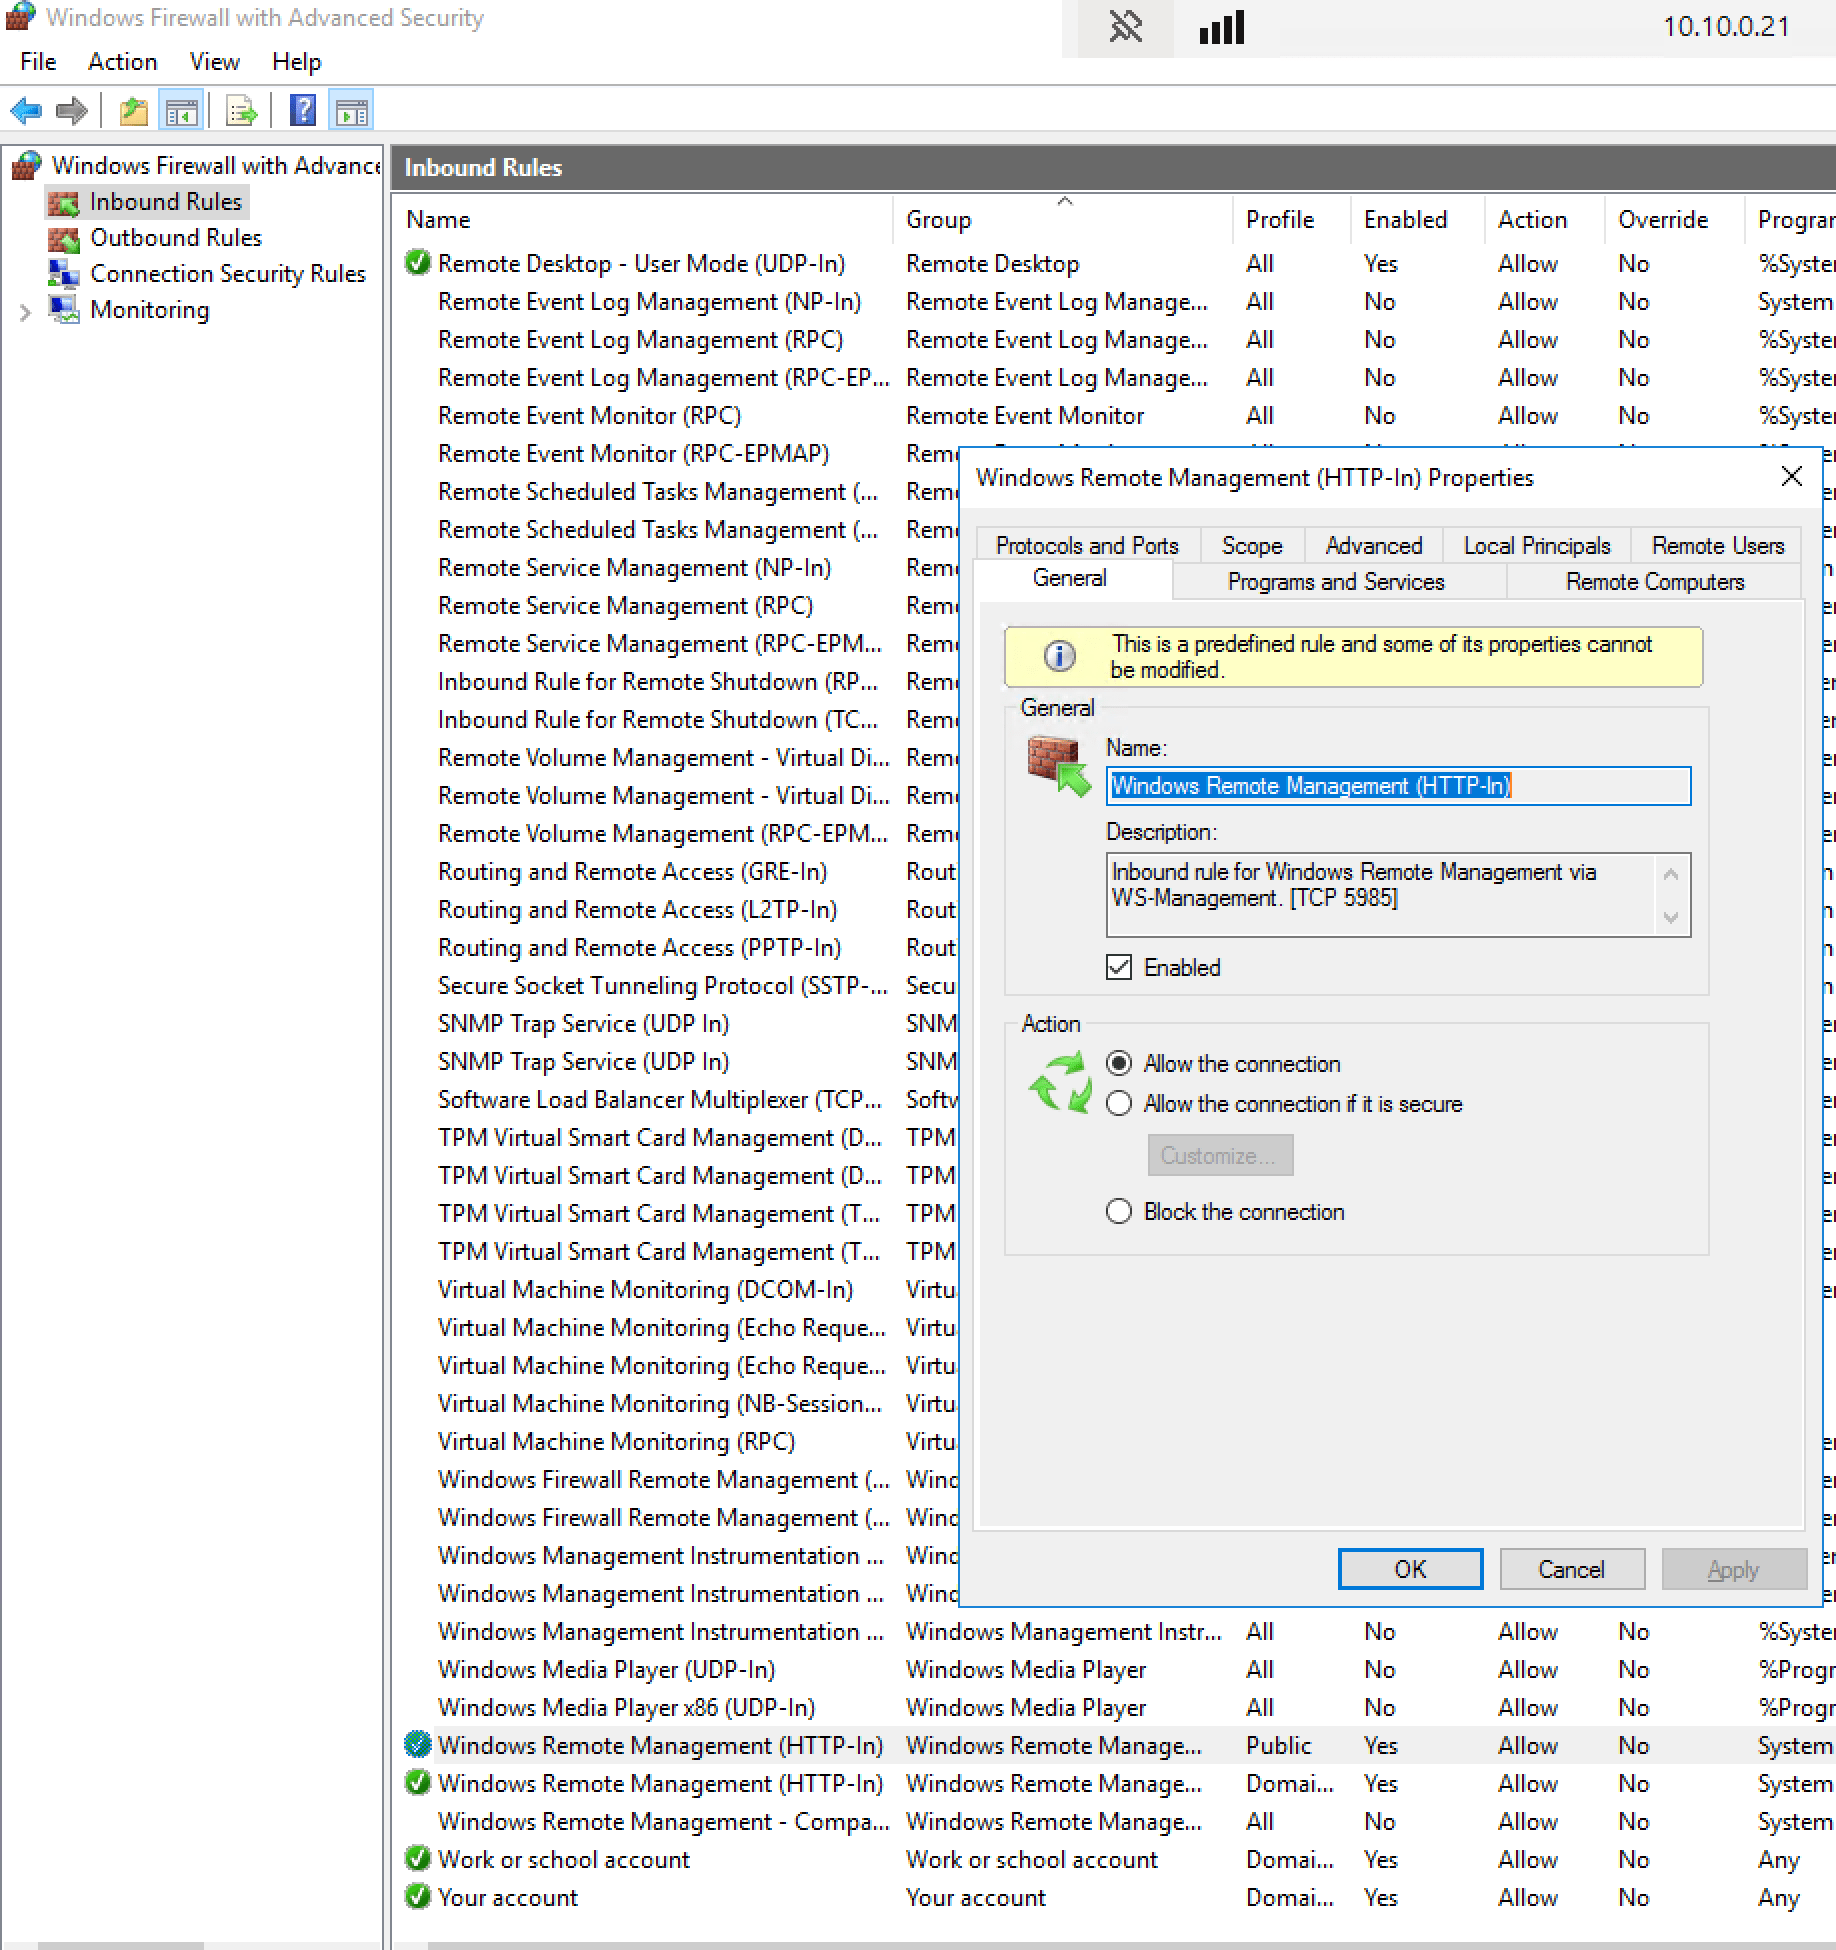Screen dimensions: 1836x1950
Task: Open the Remote Computers tab
Action: [x=1654, y=582]
